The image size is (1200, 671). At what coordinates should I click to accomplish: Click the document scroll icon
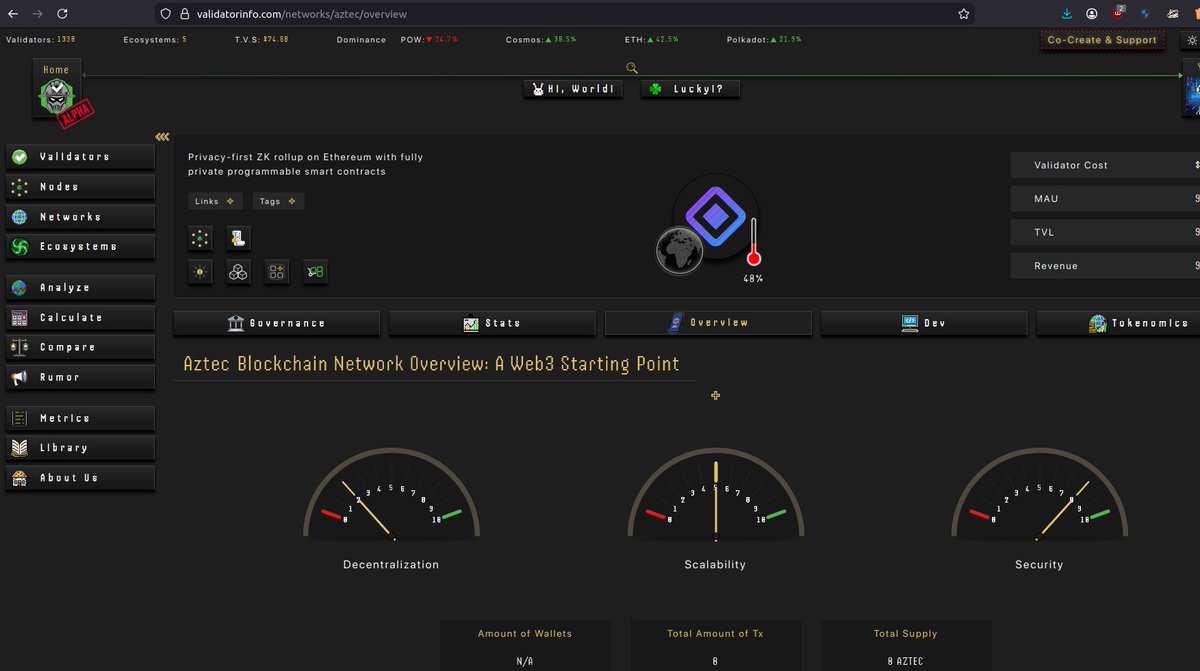coord(238,238)
